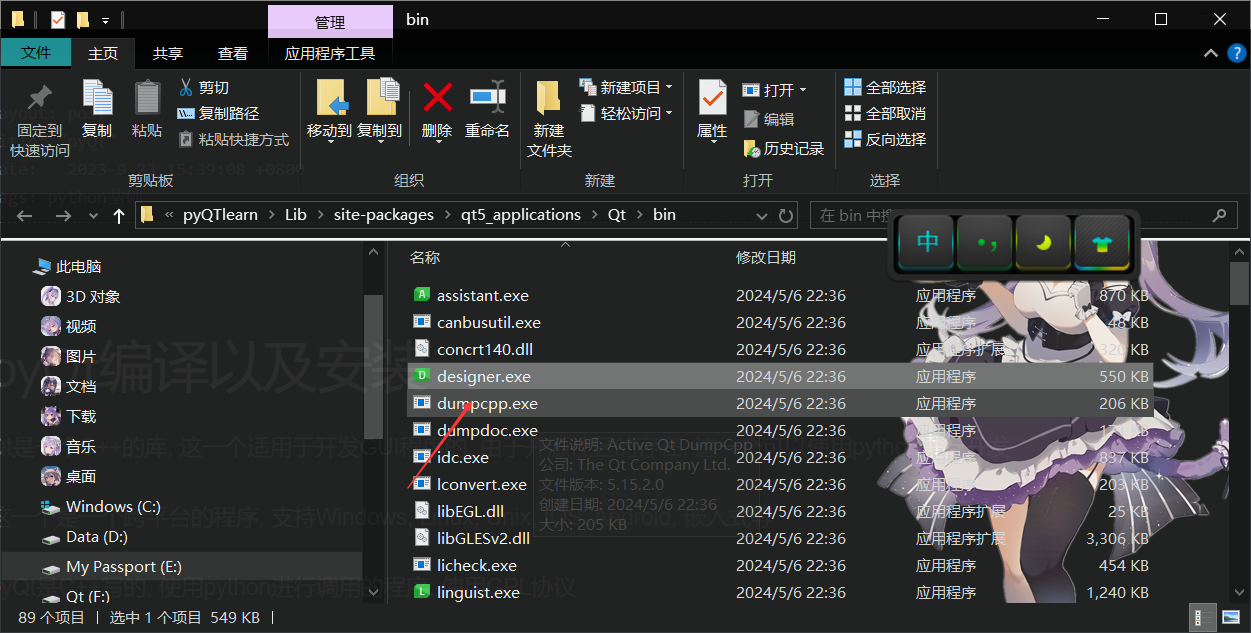
Task: Click the Copy to (复制到) icon
Action: tap(381, 98)
